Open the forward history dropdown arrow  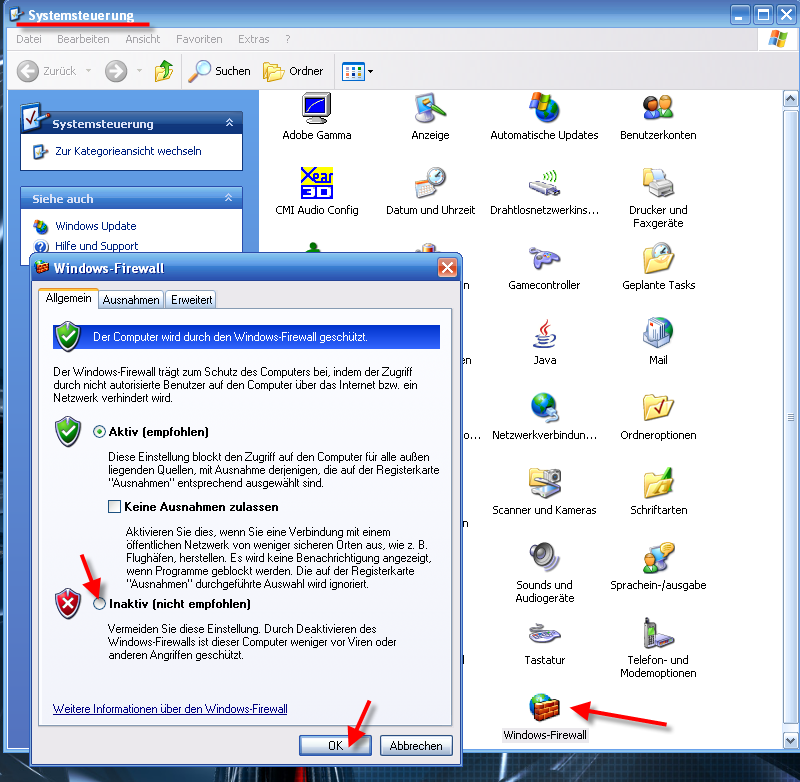tap(139, 71)
